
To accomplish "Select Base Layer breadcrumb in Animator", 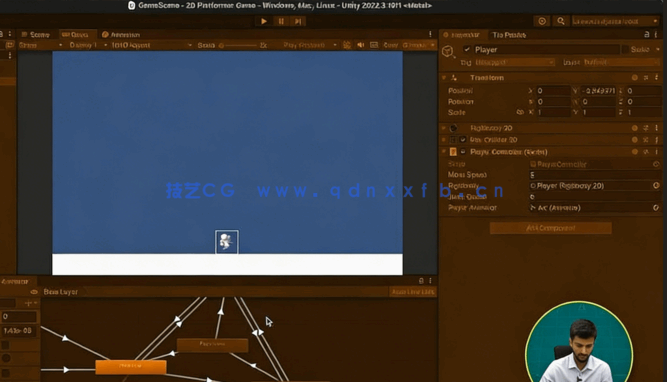I will [61, 292].
